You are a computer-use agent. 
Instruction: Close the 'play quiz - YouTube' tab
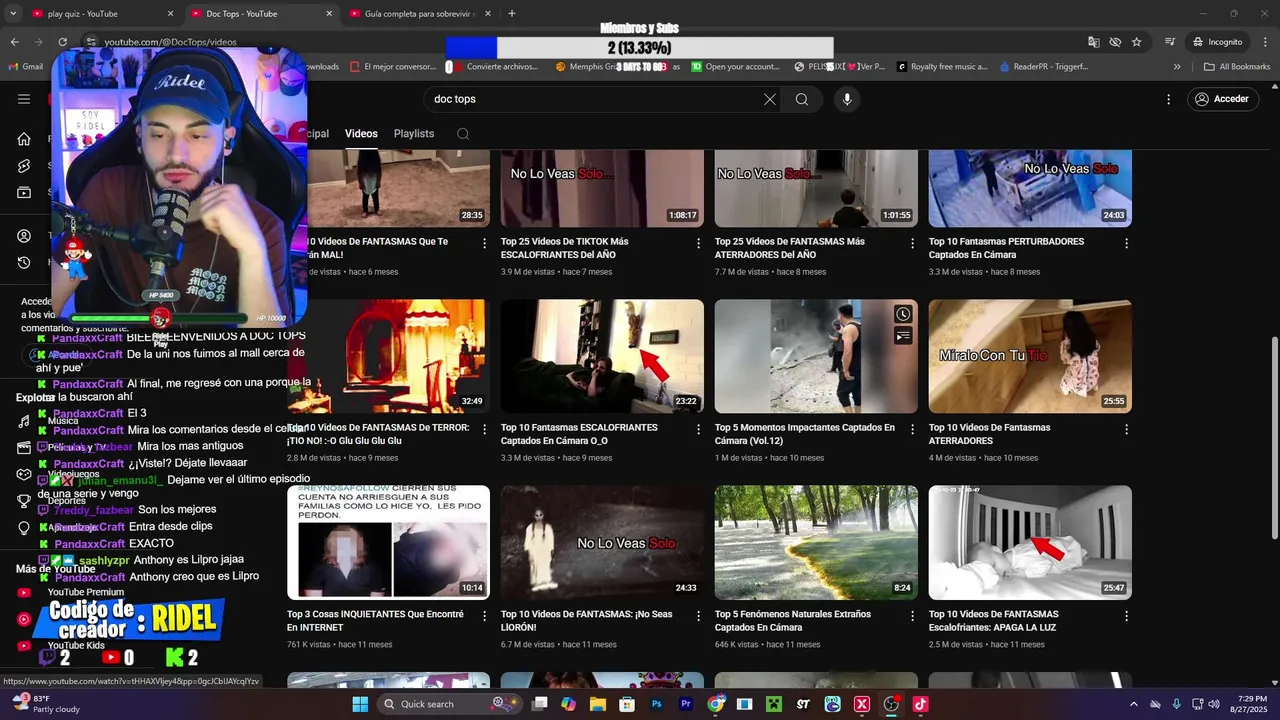point(170,14)
